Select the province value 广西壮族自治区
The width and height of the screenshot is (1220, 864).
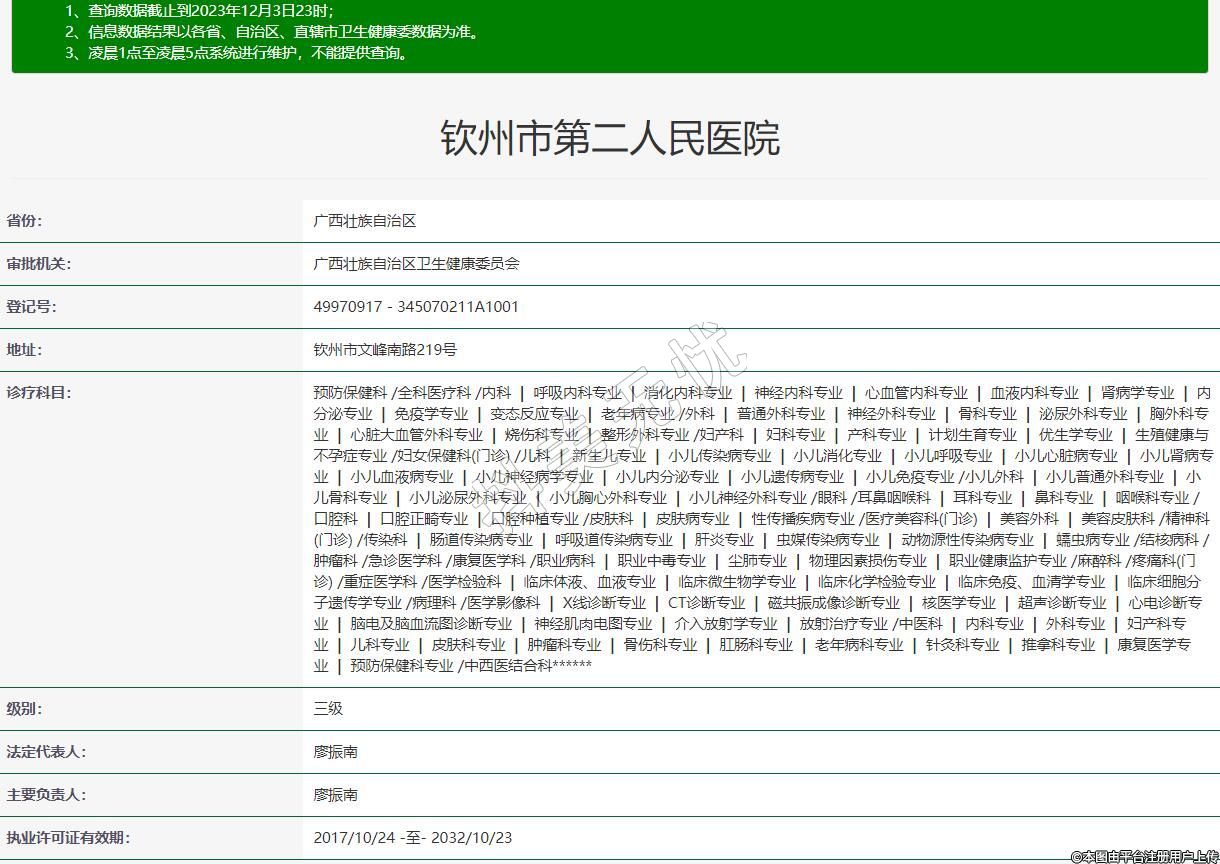(364, 221)
